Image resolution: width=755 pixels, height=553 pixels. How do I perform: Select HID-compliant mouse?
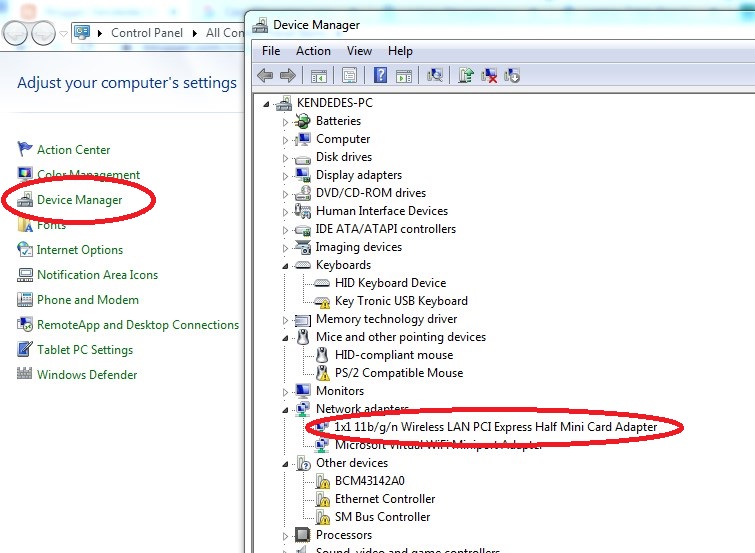coord(394,355)
